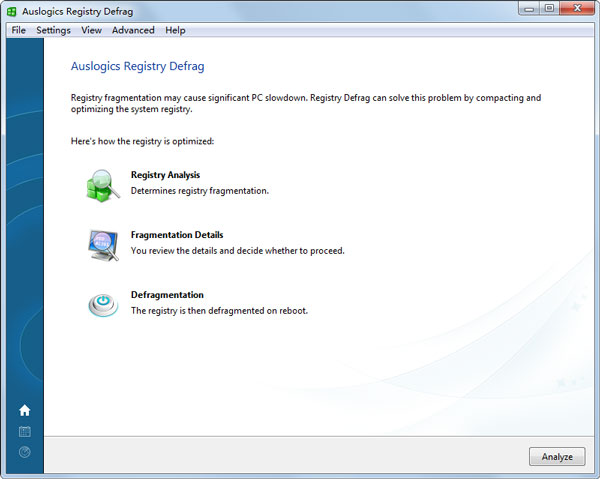Maximize the Registry Defrag window
Screen dimensions: 600x479
549,8
